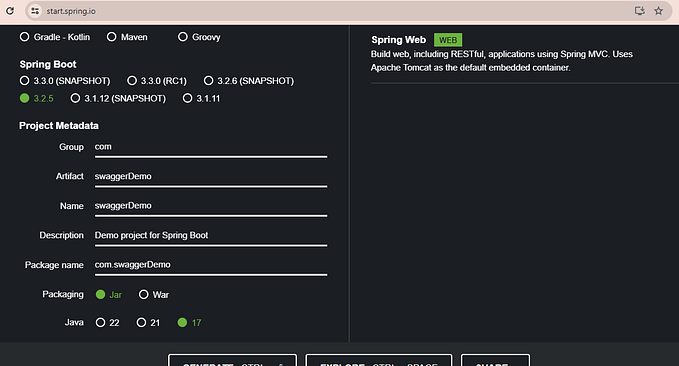Select Java version 17
The height and width of the screenshot is (366, 679).
189,323
